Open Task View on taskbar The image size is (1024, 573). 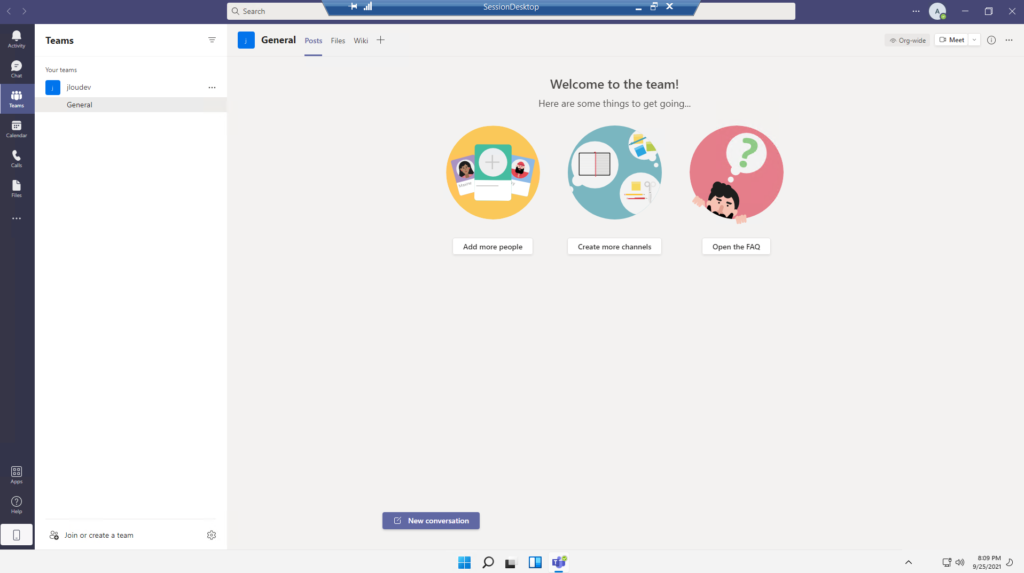[511, 563]
